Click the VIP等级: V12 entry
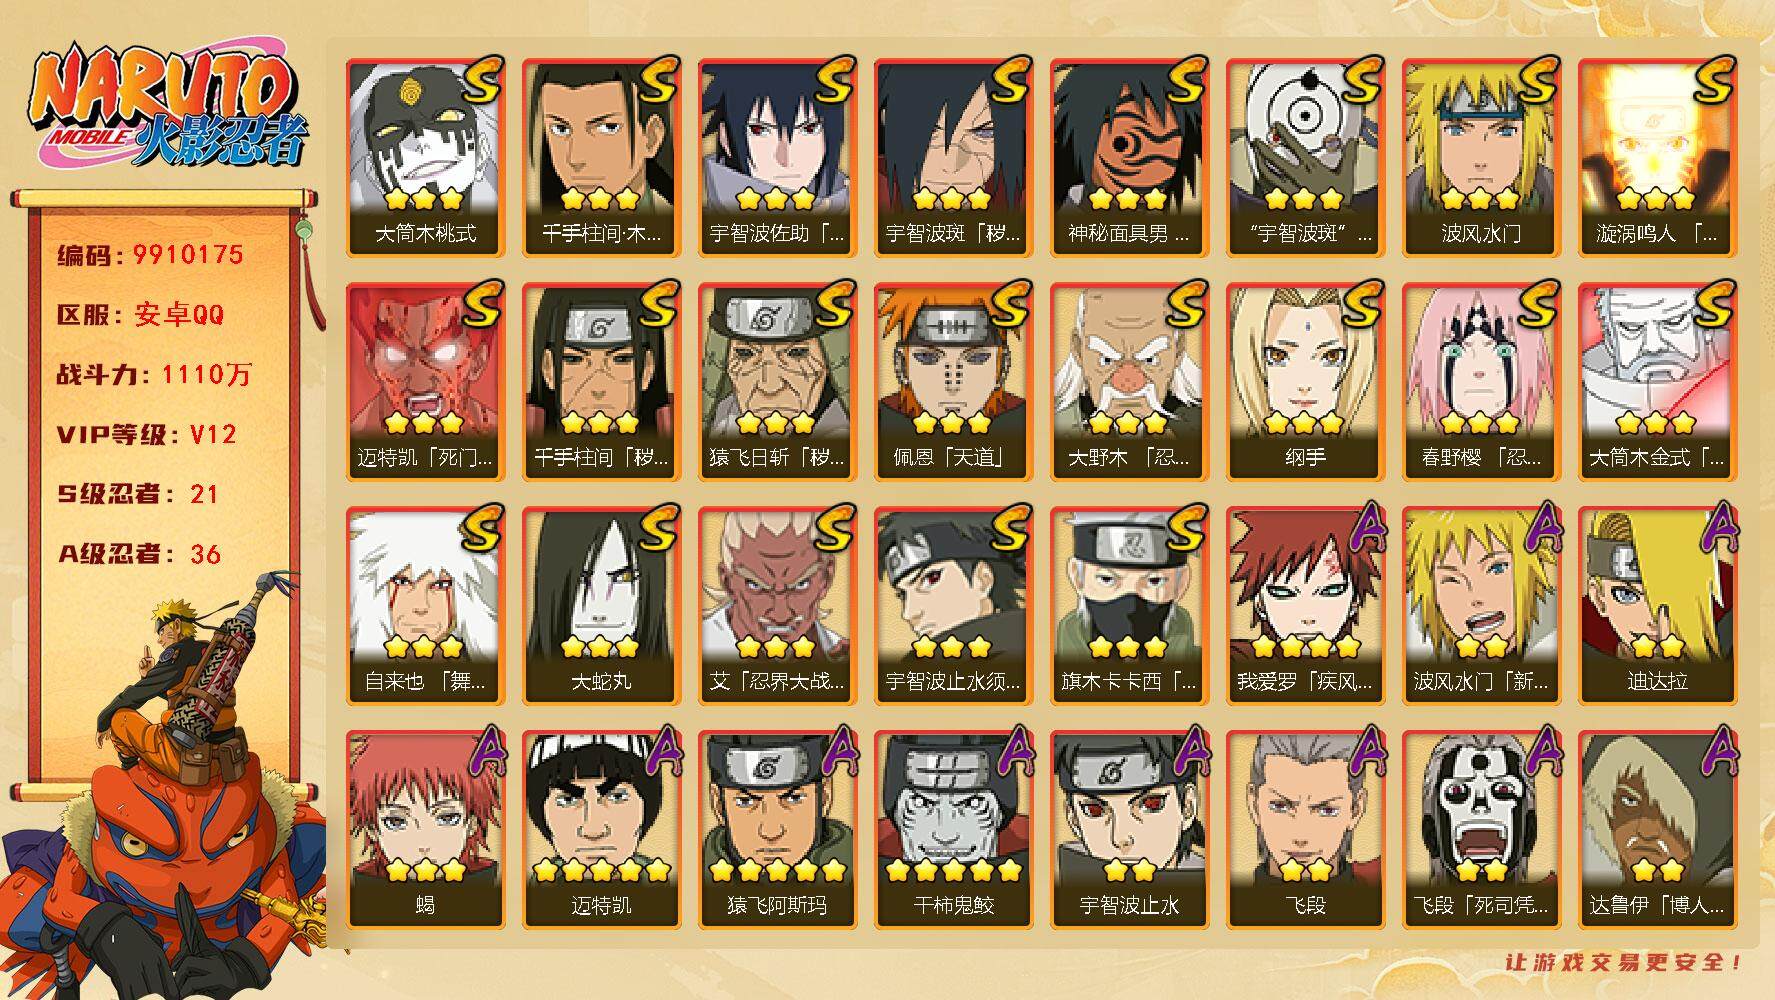This screenshot has height=1000, width=1775. (x=147, y=435)
